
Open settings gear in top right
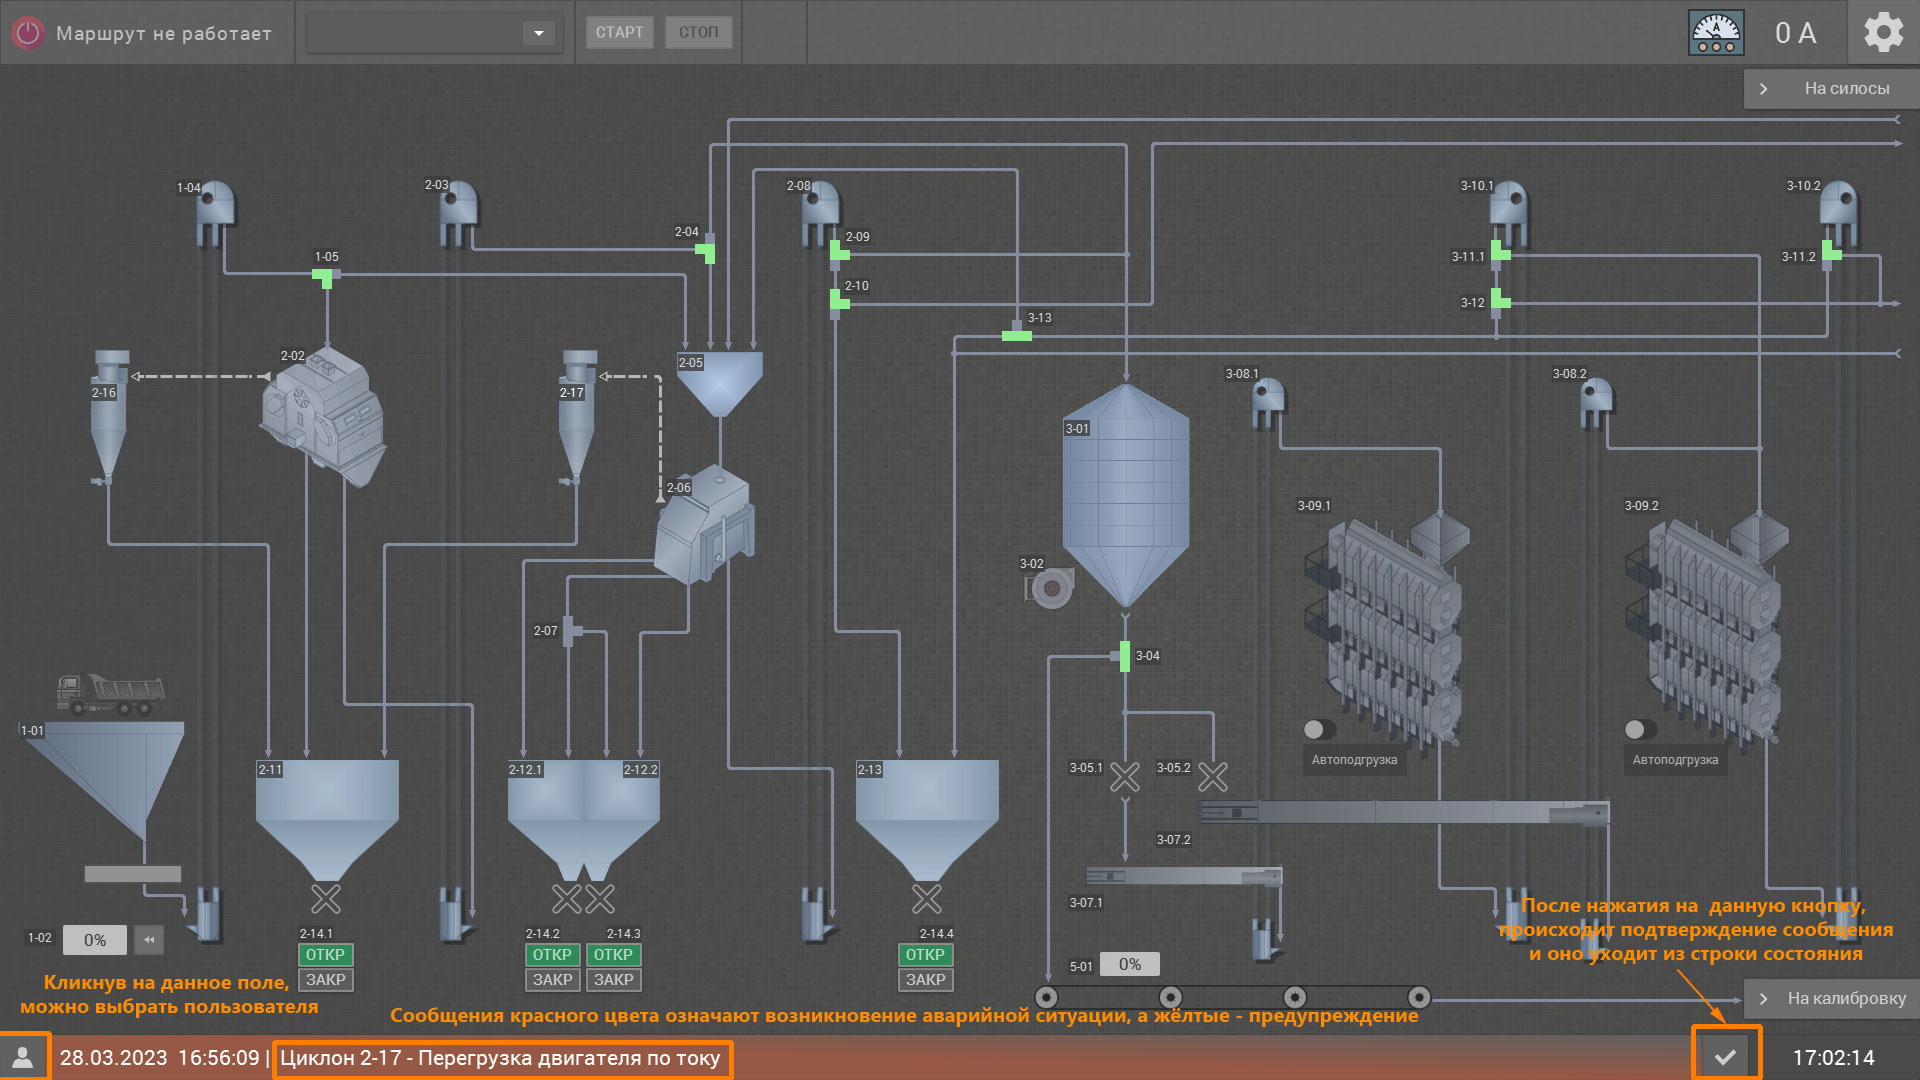point(1883,33)
